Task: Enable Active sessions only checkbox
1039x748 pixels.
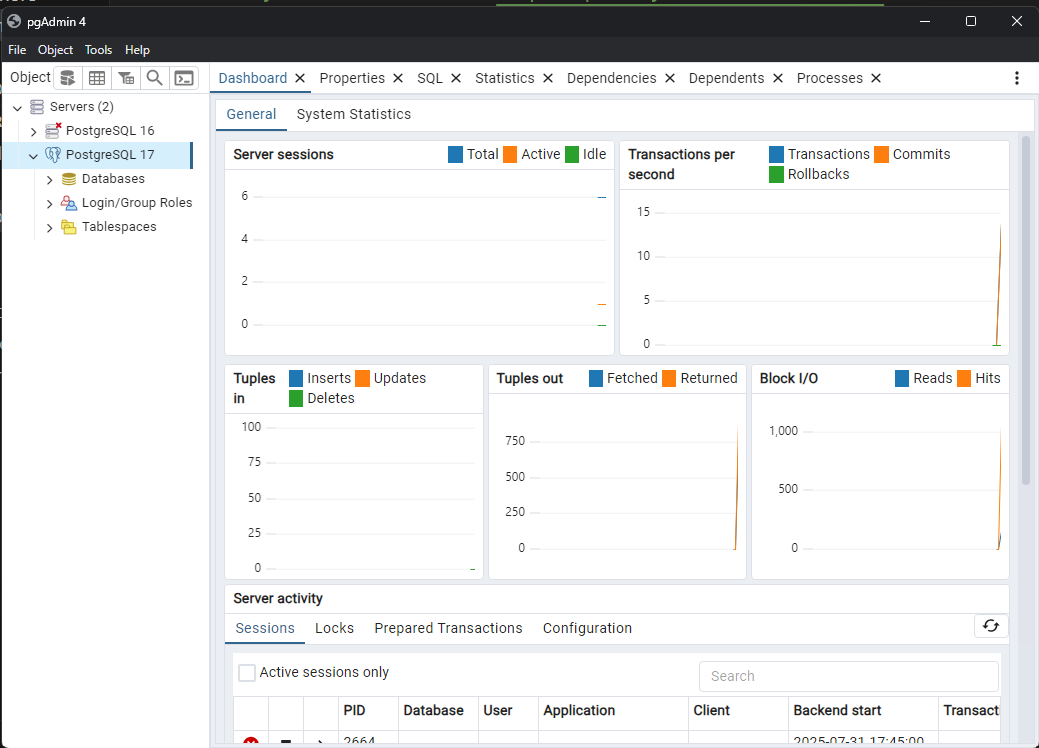Action: (x=246, y=672)
